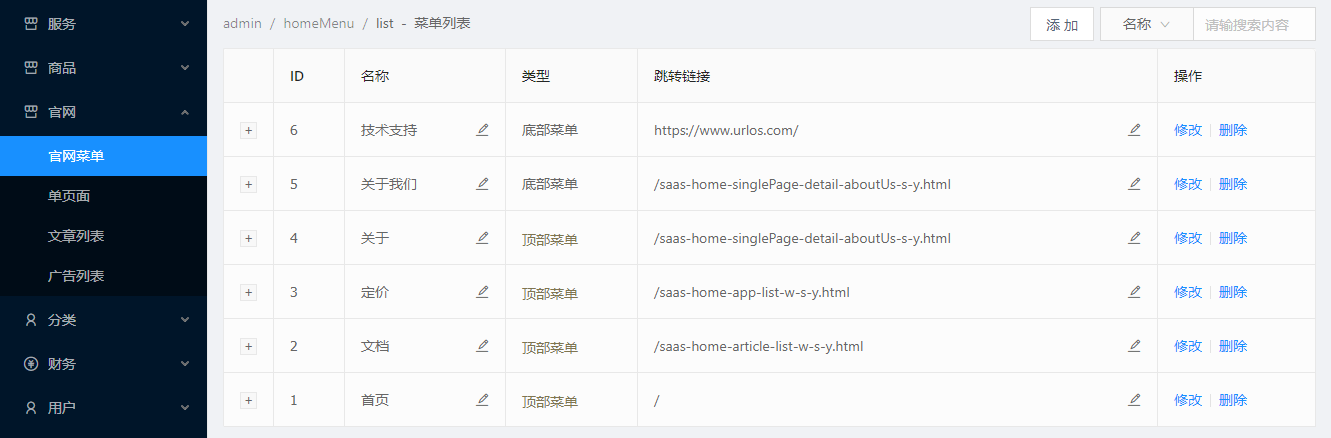1331x438 pixels.
Task: Click 删除 for 定价 row
Action: tap(1233, 292)
